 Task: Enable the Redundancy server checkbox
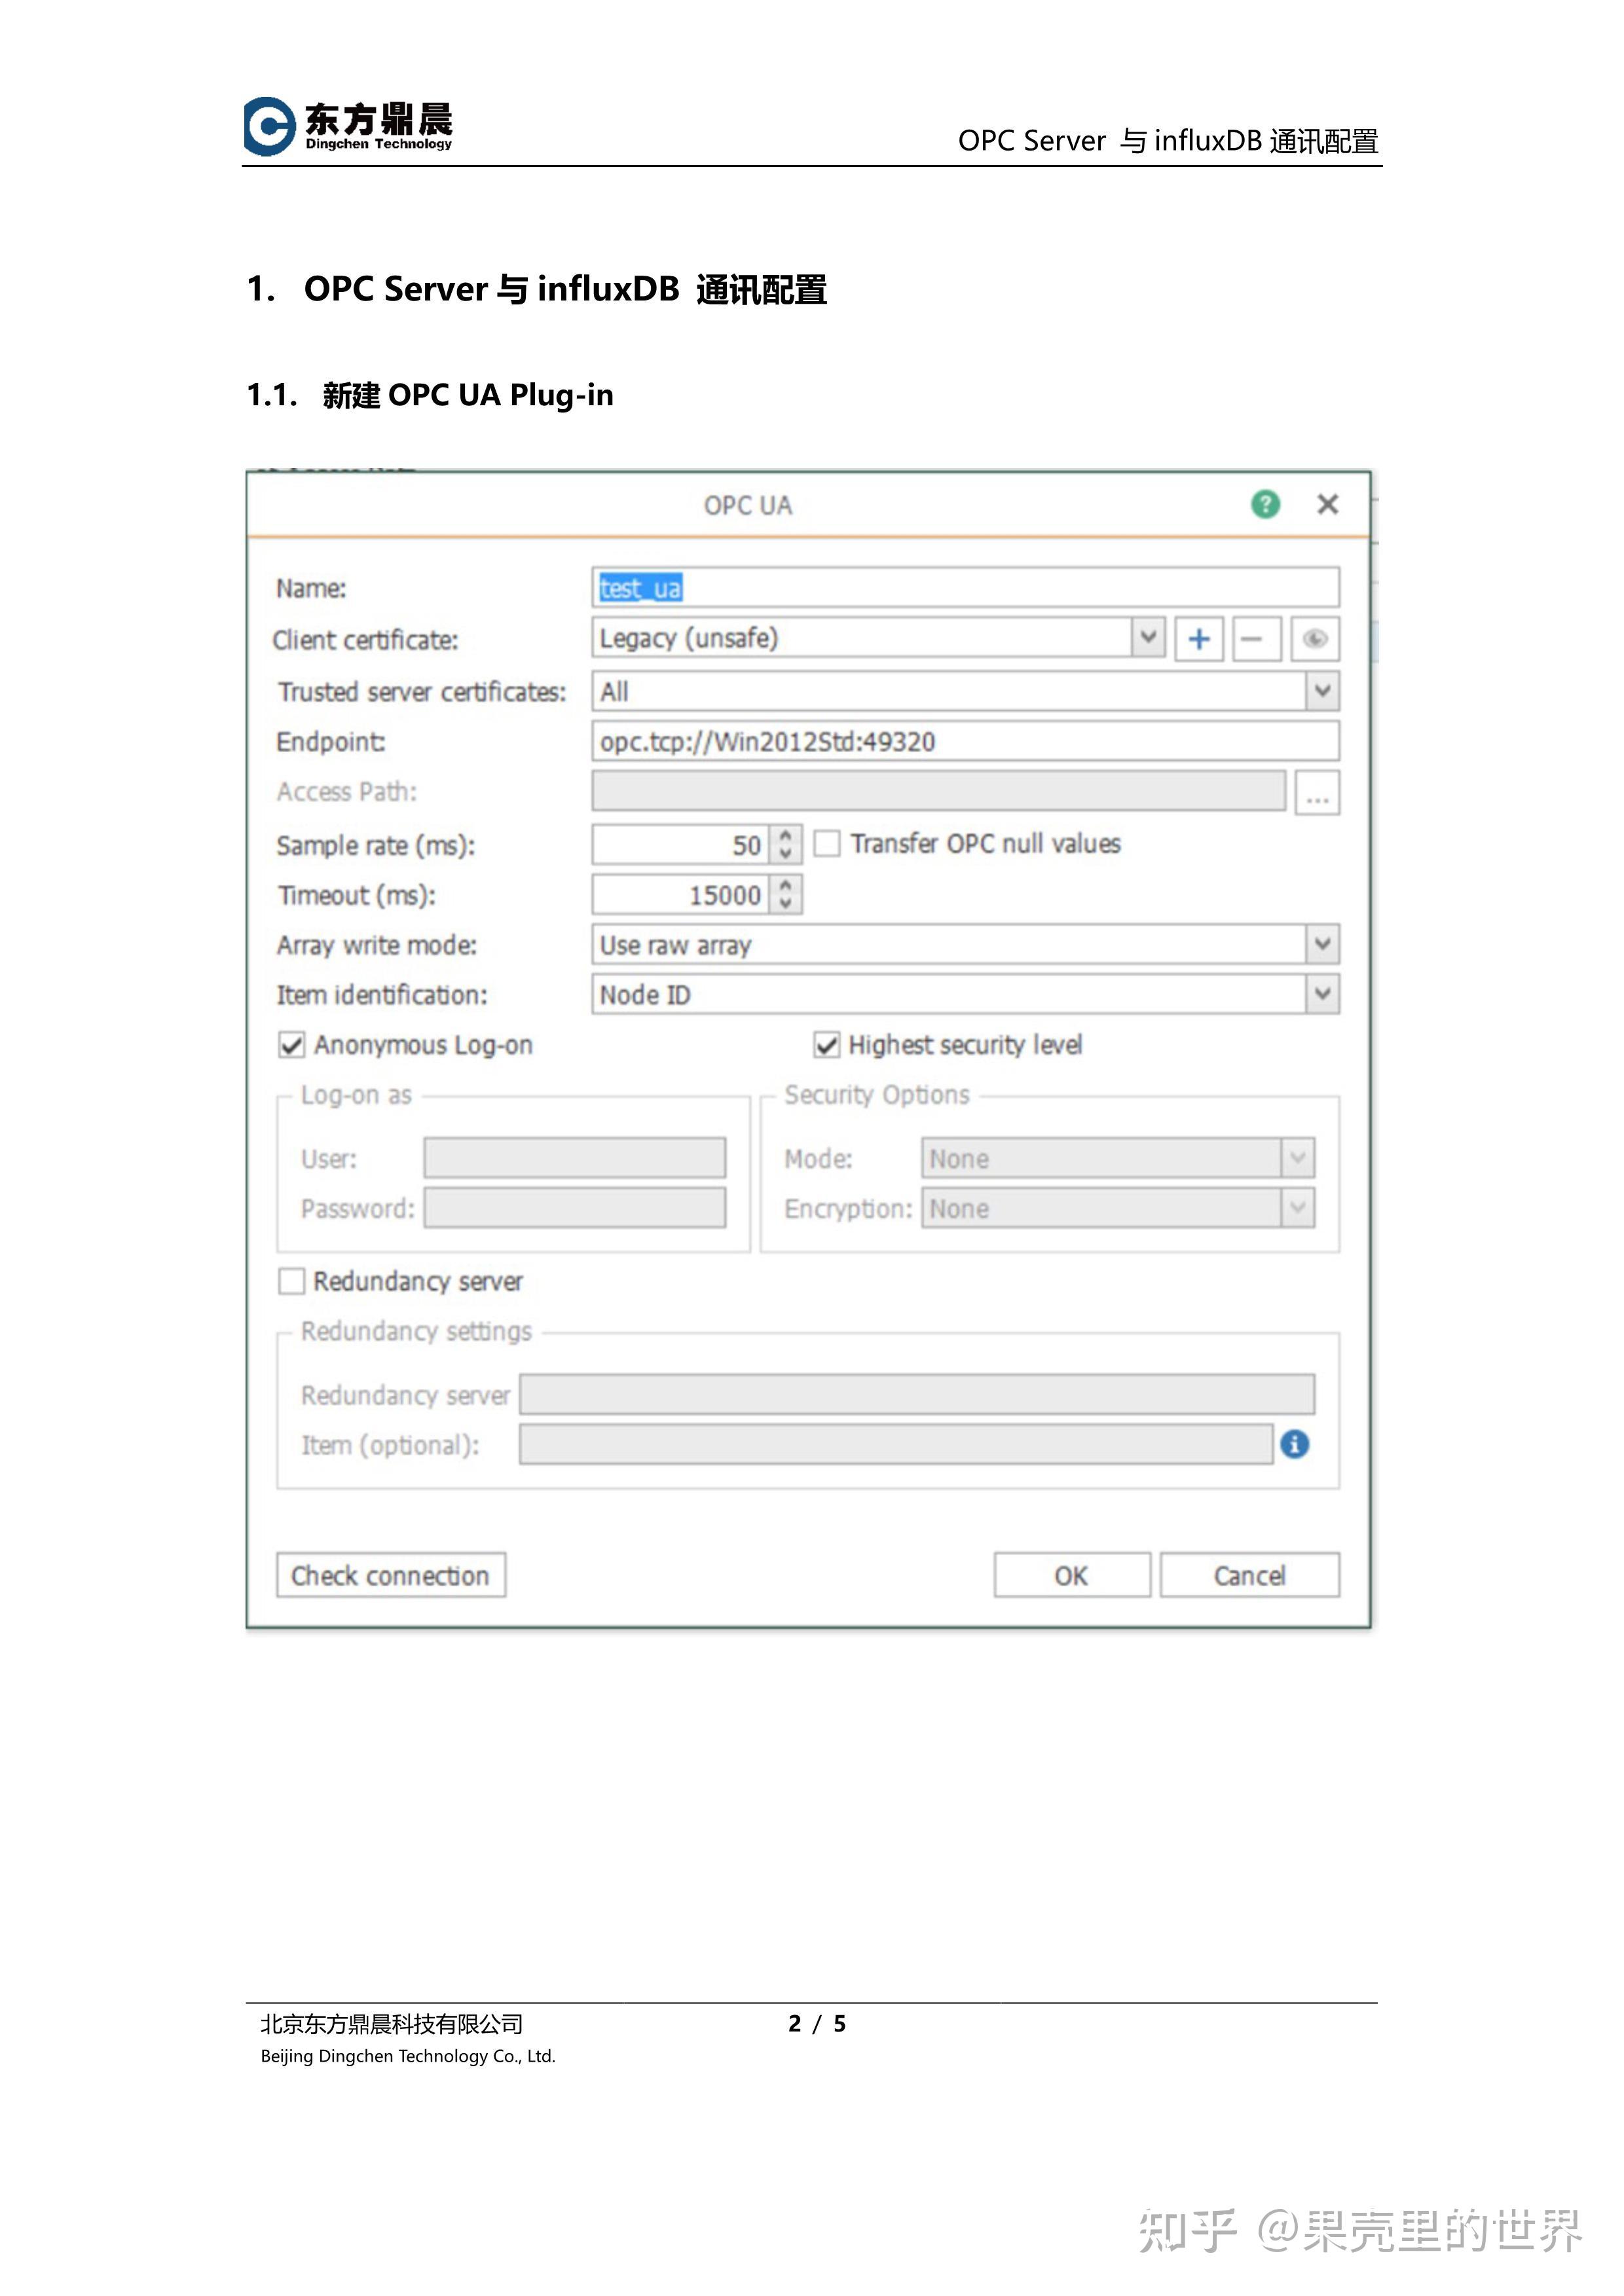[291, 1281]
